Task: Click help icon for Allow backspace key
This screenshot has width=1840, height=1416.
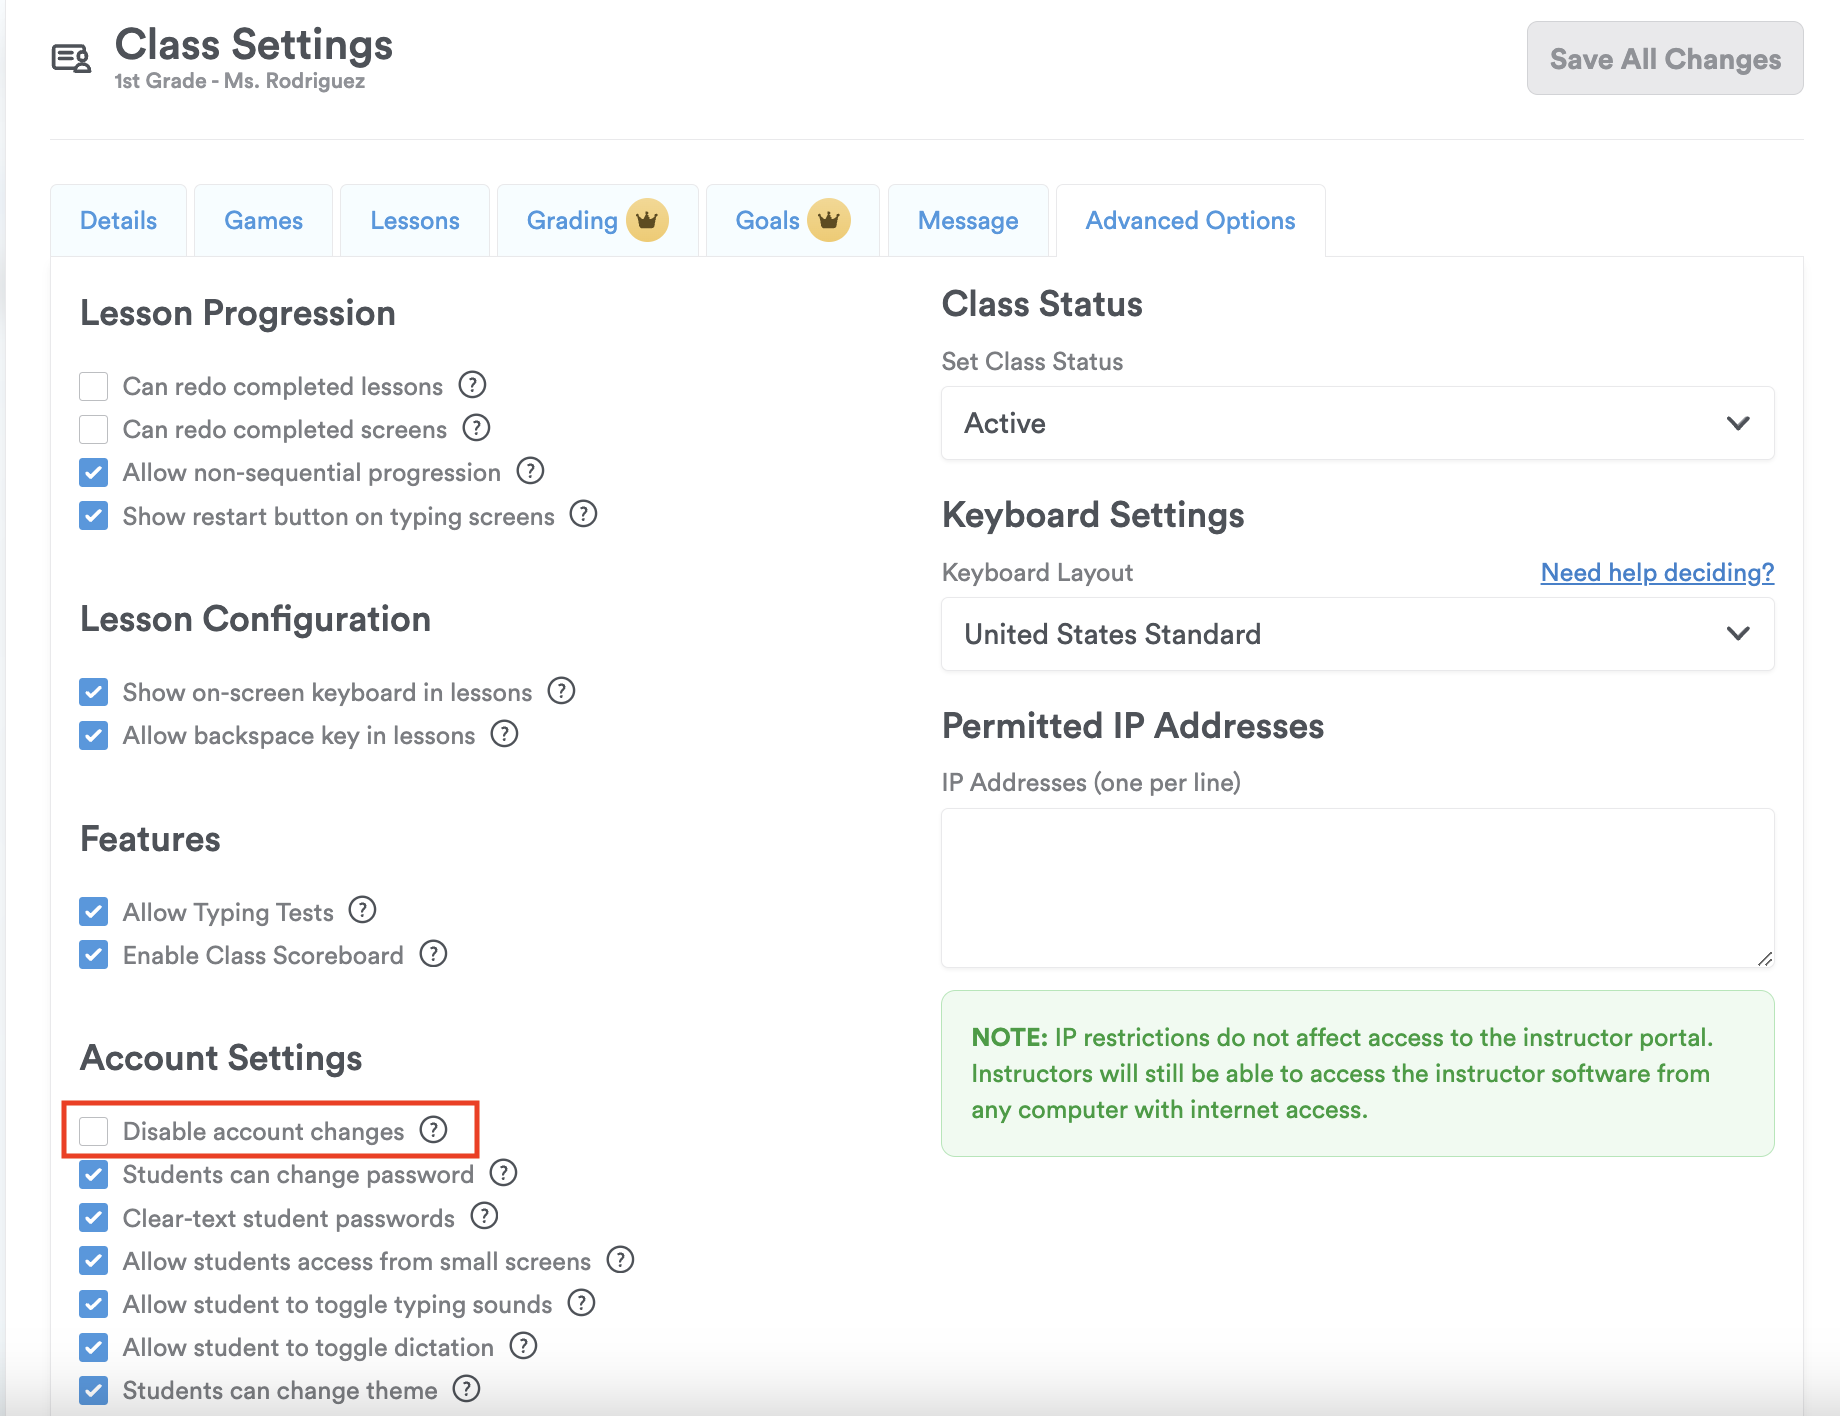Action: 504,734
